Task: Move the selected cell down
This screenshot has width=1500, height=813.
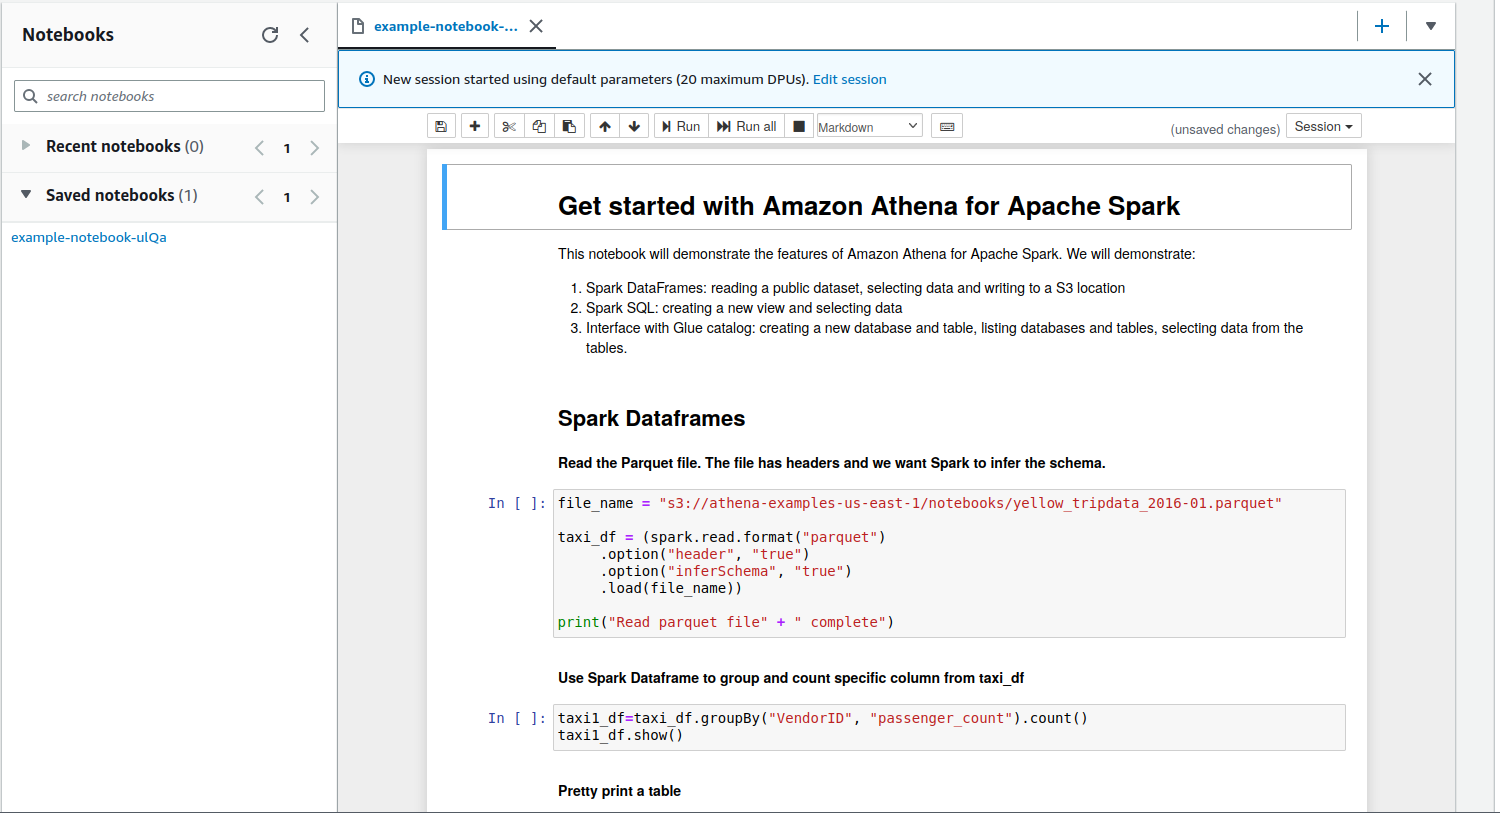Action: pyautogui.click(x=634, y=127)
